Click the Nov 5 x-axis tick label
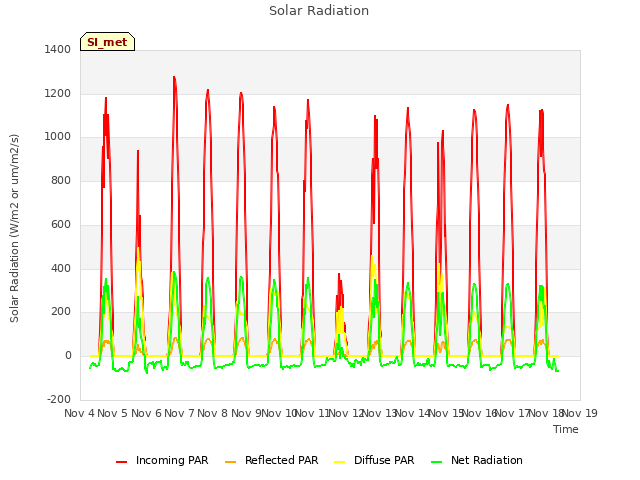The image size is (640, 480). [113, 413]
